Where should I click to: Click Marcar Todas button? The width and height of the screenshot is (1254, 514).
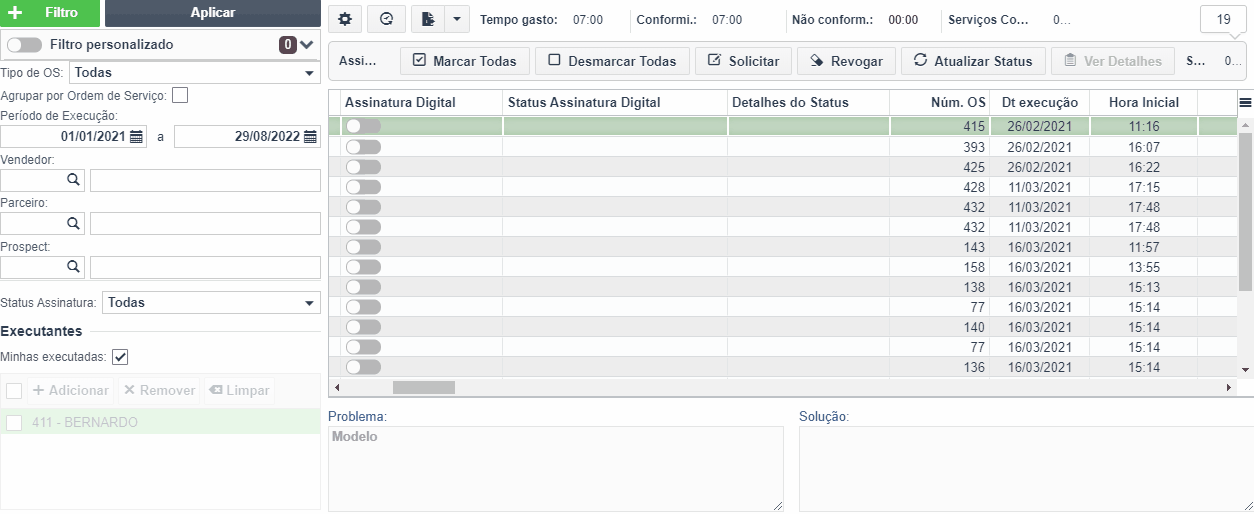click(x=464, y=61)
